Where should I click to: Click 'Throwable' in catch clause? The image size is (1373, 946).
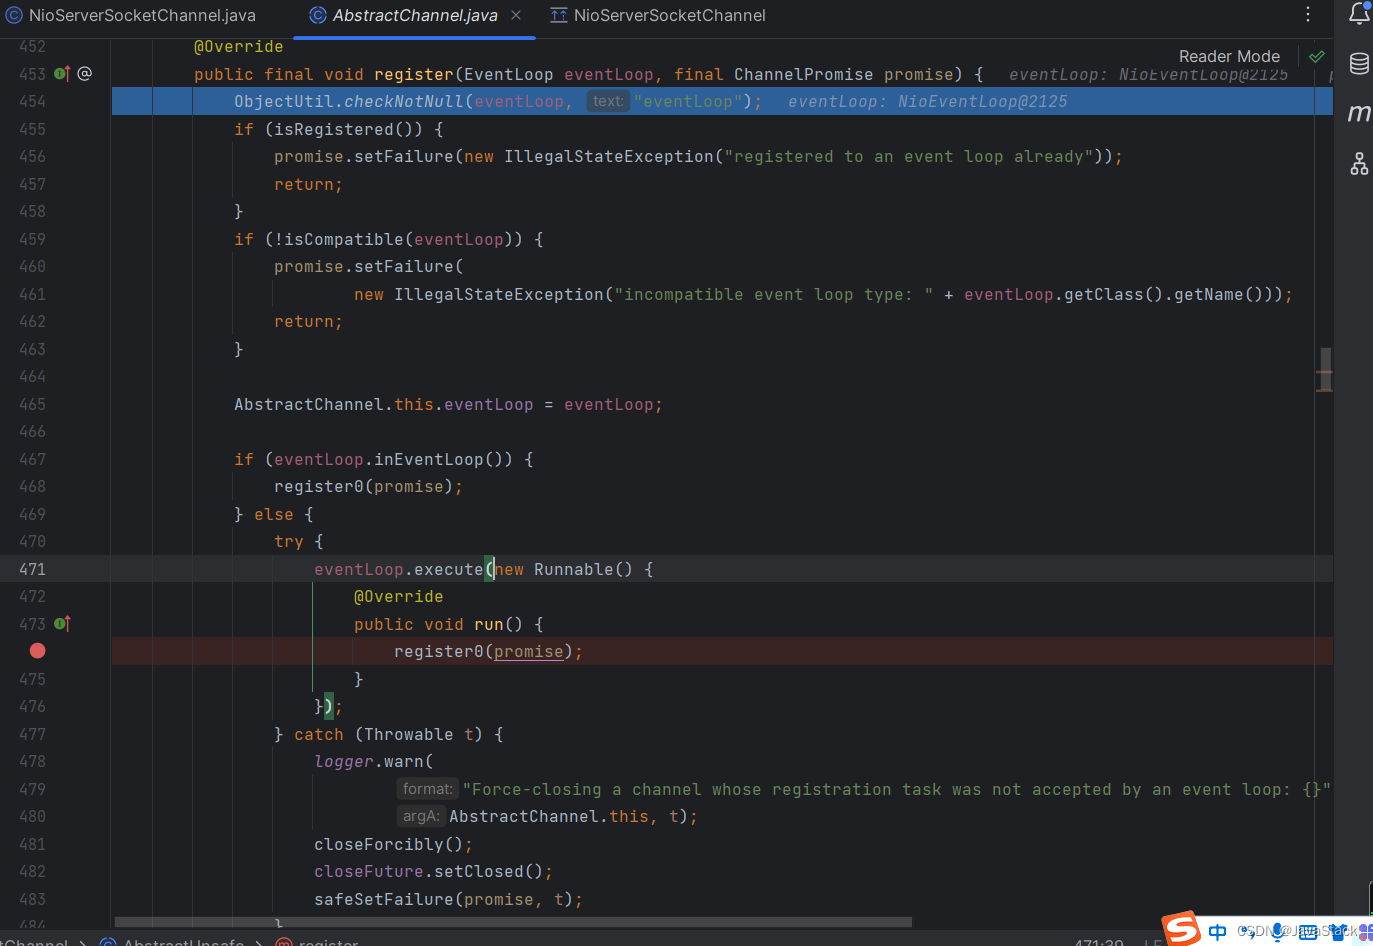[x=409, y=734]
